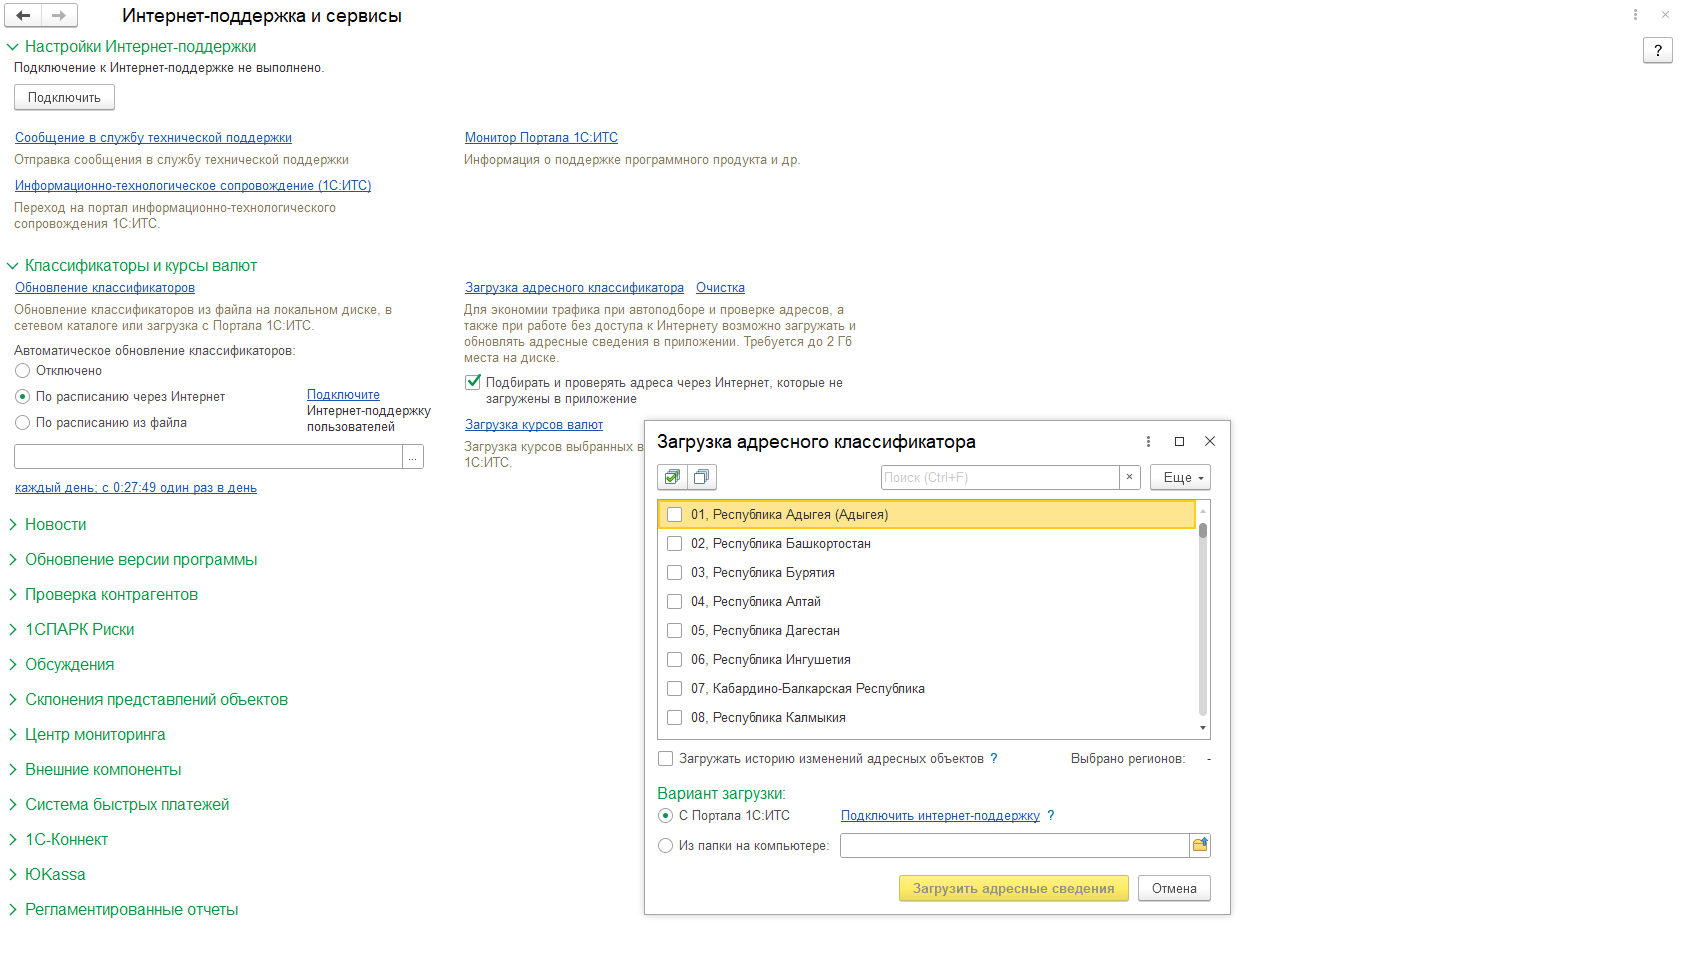Choose С Портала 1С:ИТС loading variant

[x=666, y=816]
